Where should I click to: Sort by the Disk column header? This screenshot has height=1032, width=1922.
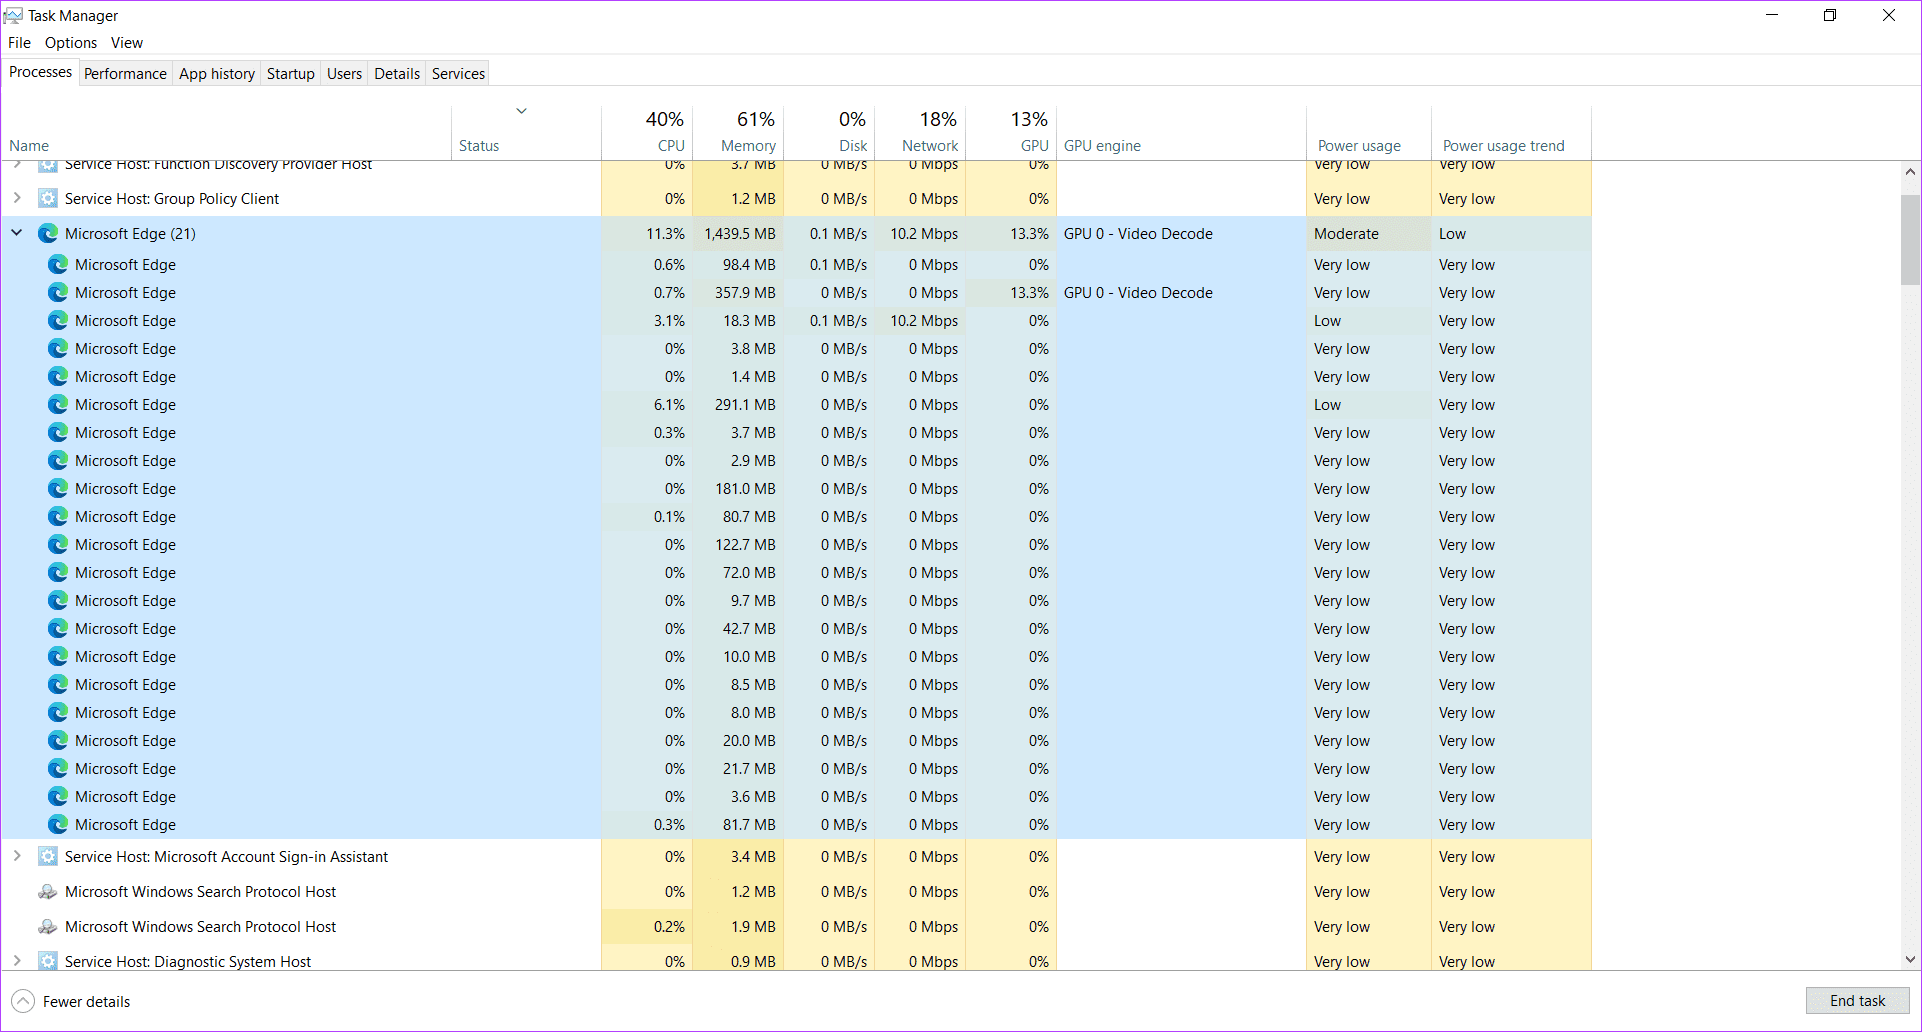829,132
